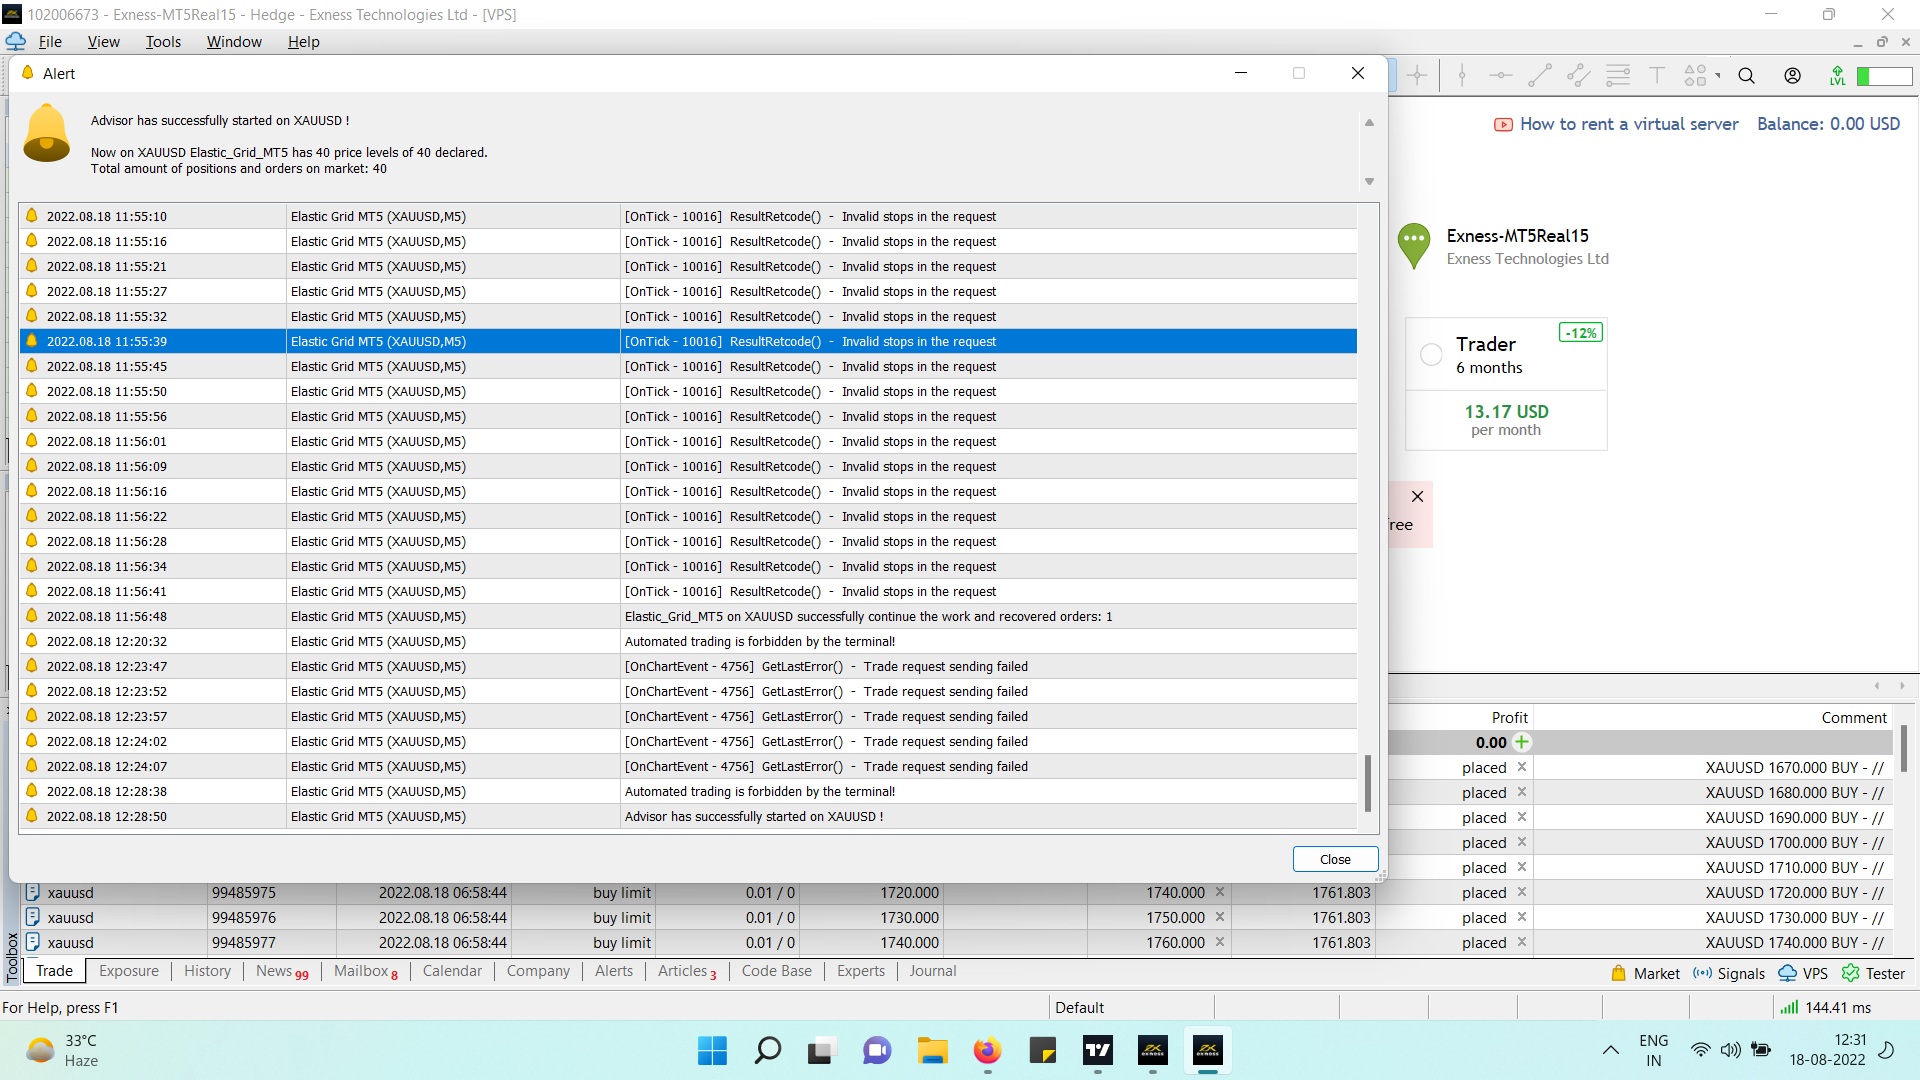Click connection status 144.41 ms

(1825, 1008)
